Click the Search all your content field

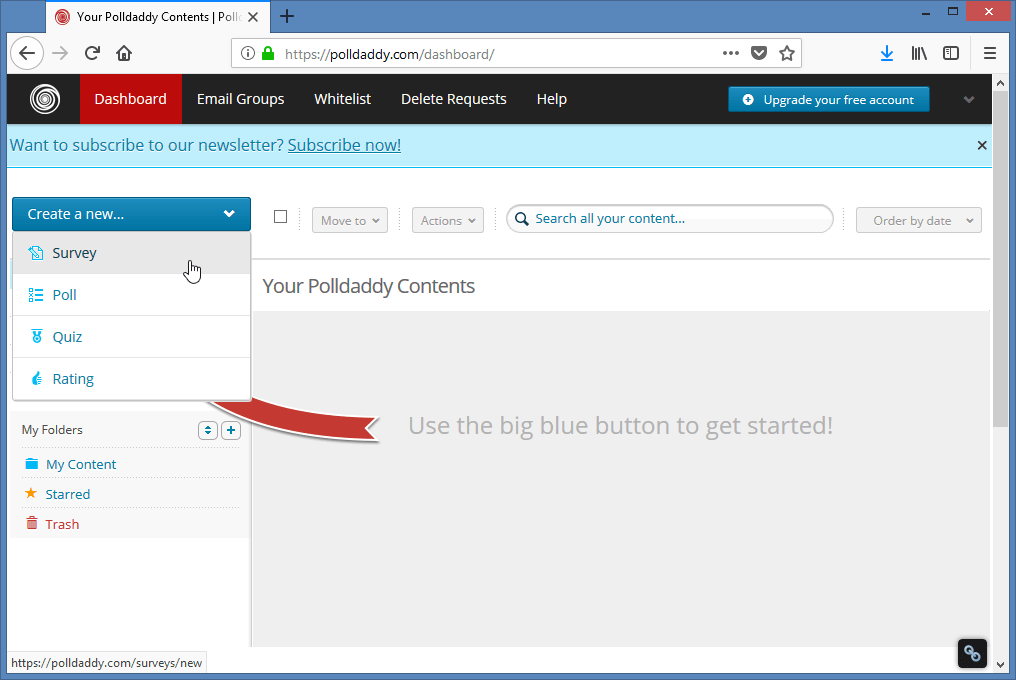[669, 218]
